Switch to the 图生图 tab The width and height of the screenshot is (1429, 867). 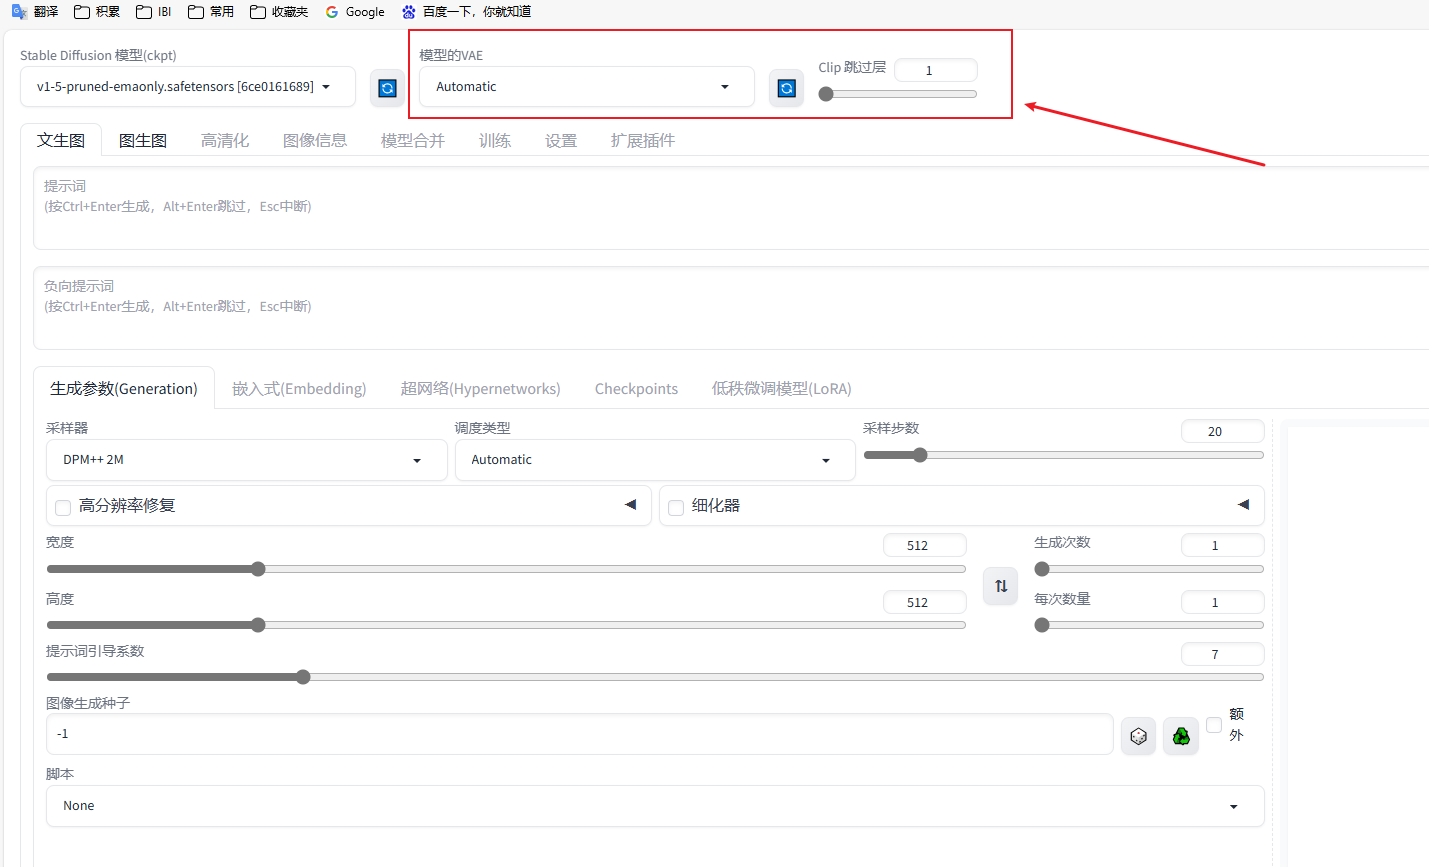point(143,141)
